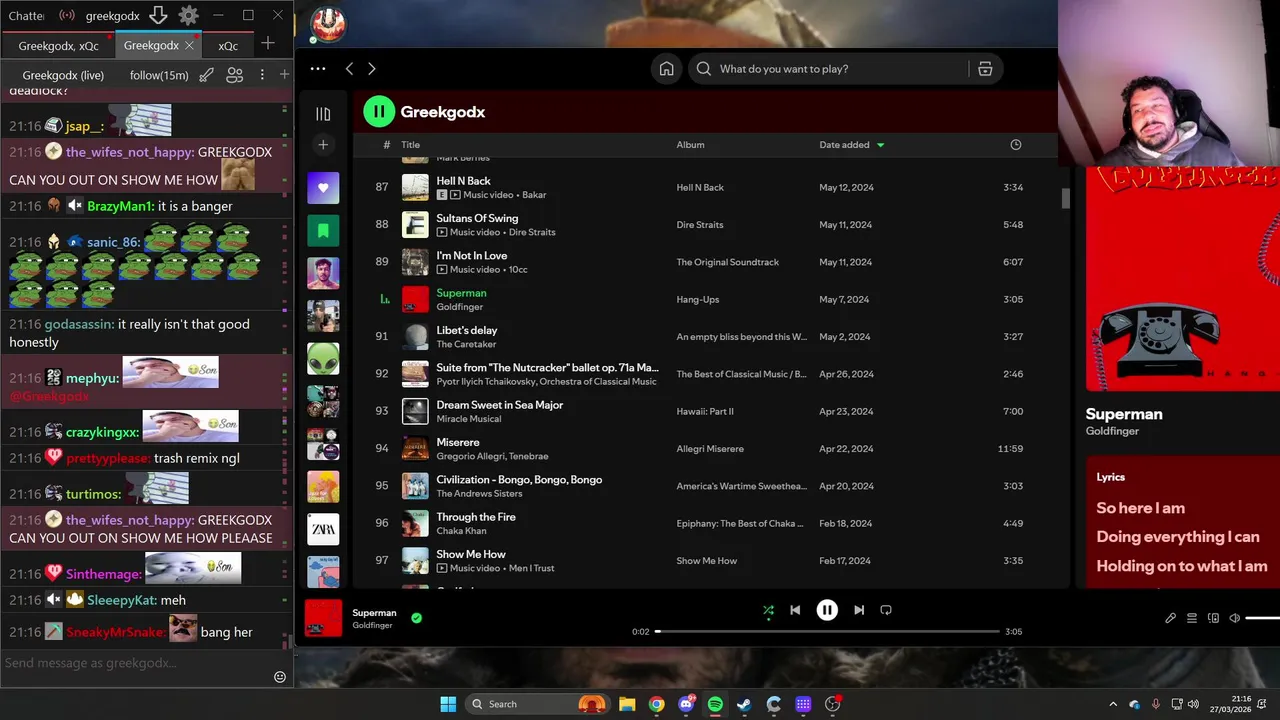
Task: Add a new split with the plus icon
Action: pos(284,75)
